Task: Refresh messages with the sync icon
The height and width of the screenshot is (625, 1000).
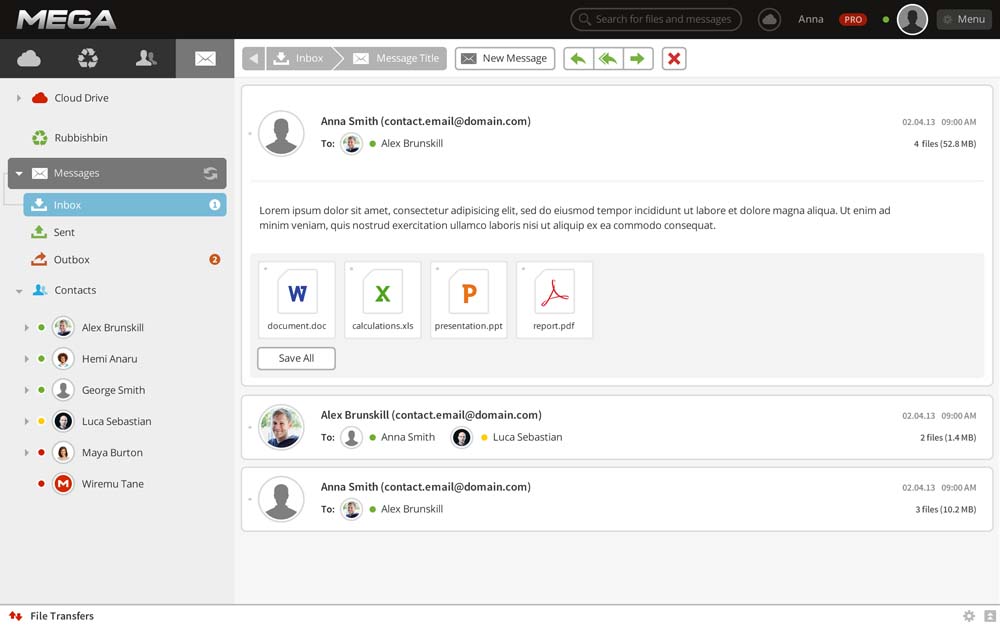Action: coord(210,173)
